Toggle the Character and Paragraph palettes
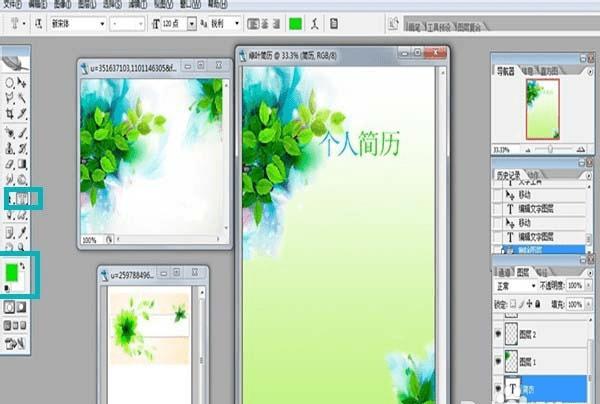 pos(334,24)
